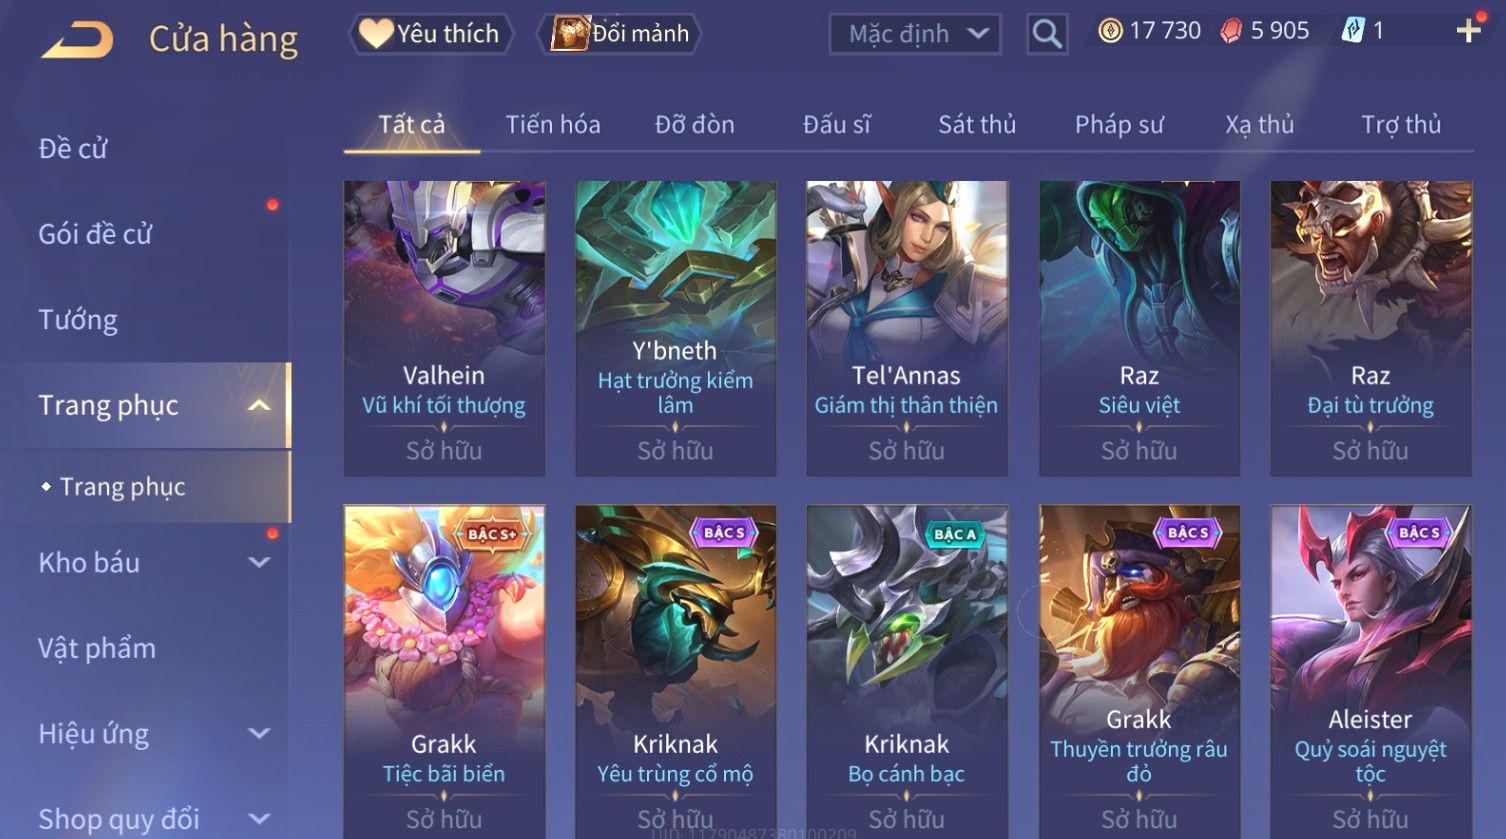The height and width of the screenshot is (839, 1506).
Task: Open the Mặc định sort dropdown
Action: coord(915,34)
